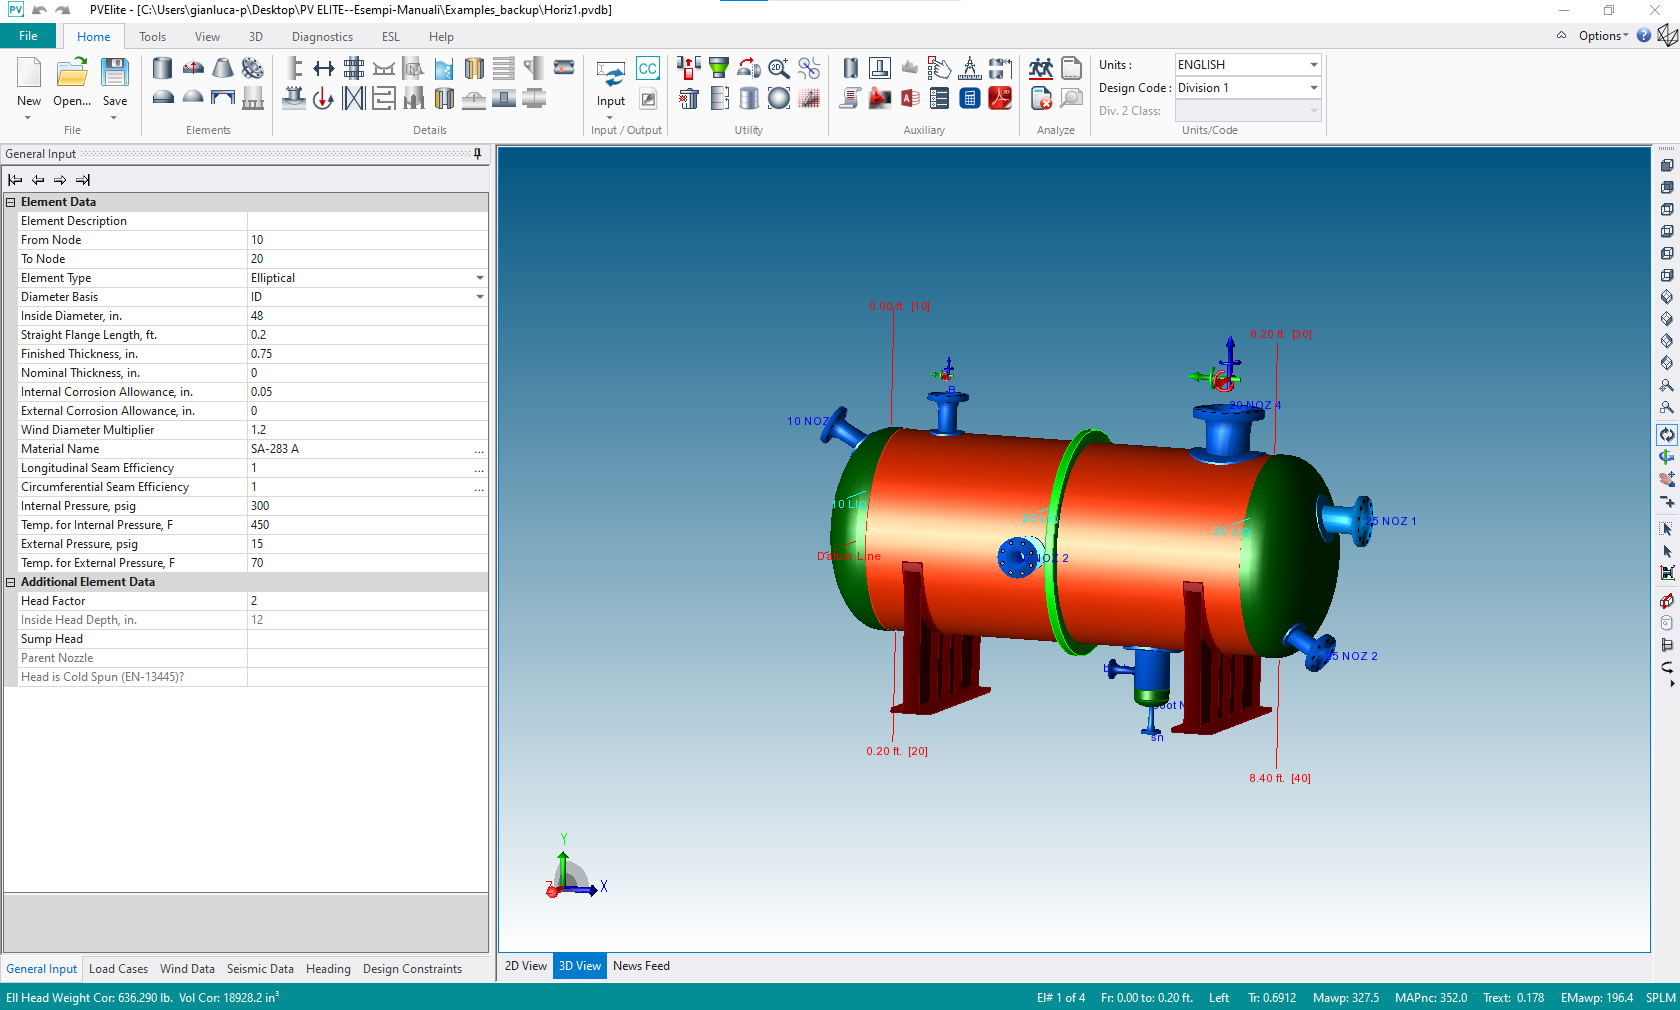The width and height of the screenshot is (1680, 1010).
Task: Click the Element Description field
Action: [367, 221]
